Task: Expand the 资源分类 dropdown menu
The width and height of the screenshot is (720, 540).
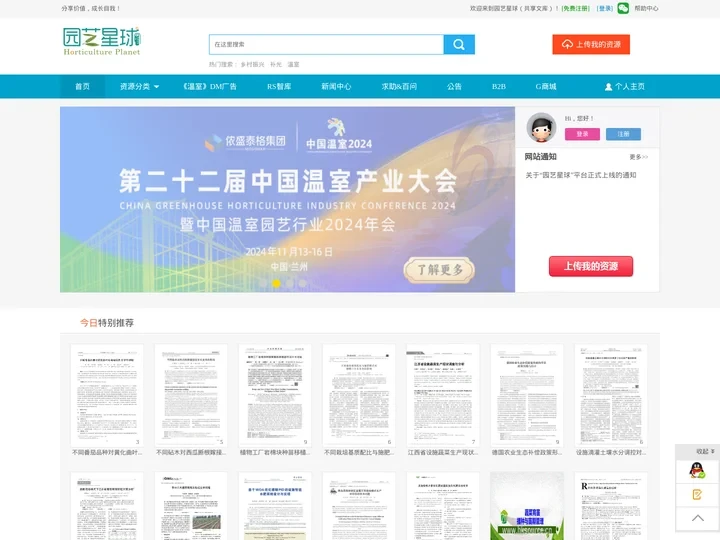Action: [x=139, y=86]
